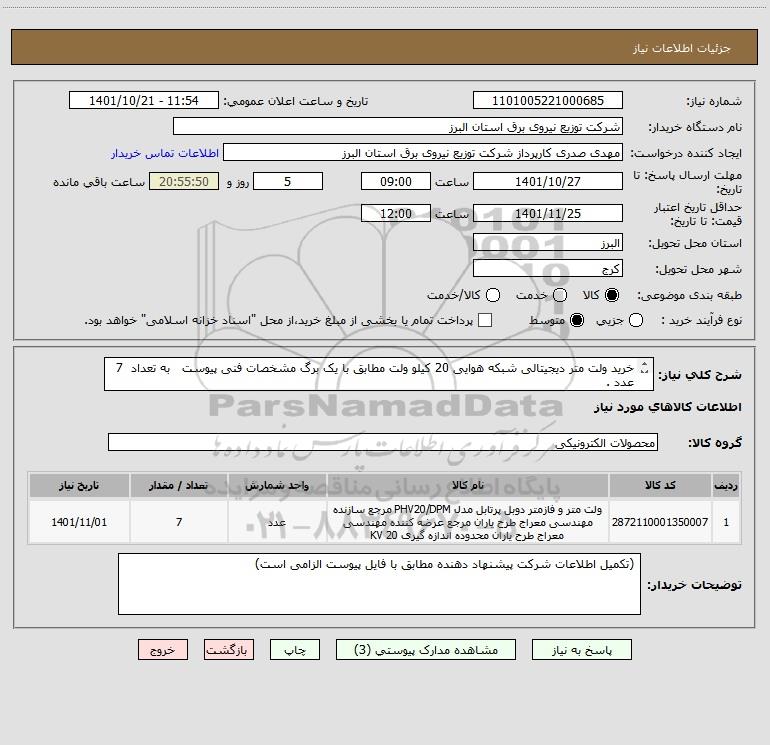Toggle the اسناد خزانه اسلامی payment checkbox

tap(485, 320)
